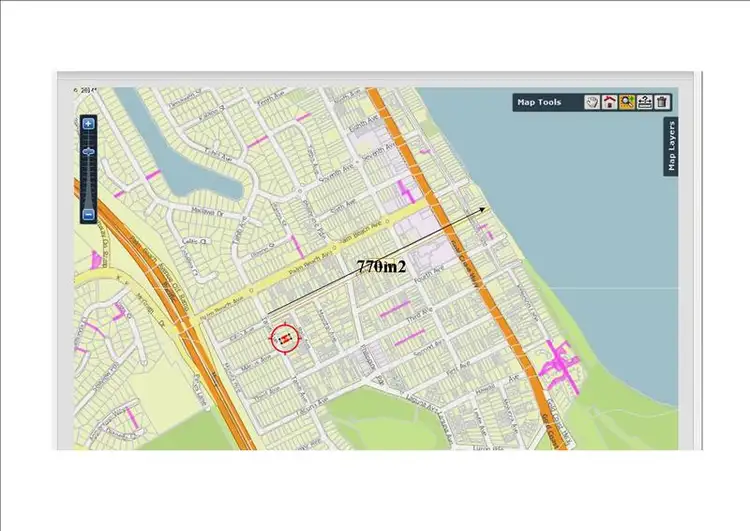Select the pan hand map tool
Screen dimensions: 750x531
(592, 102)
